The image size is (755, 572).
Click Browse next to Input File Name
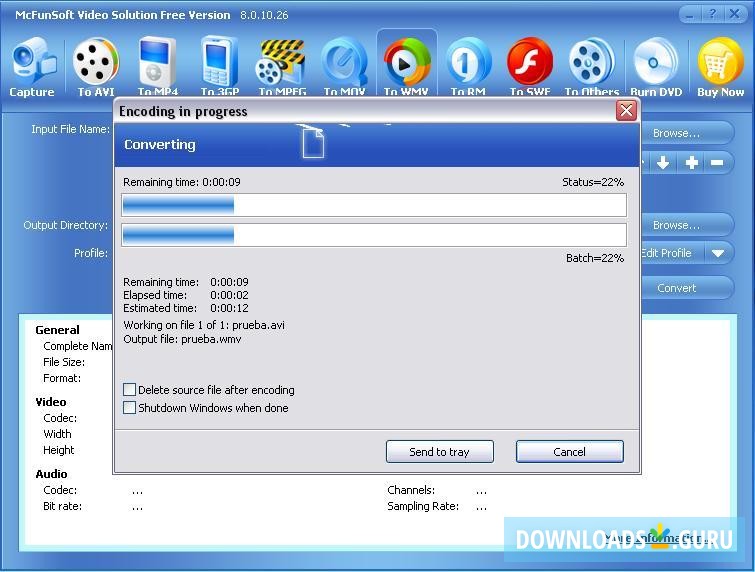687,133
